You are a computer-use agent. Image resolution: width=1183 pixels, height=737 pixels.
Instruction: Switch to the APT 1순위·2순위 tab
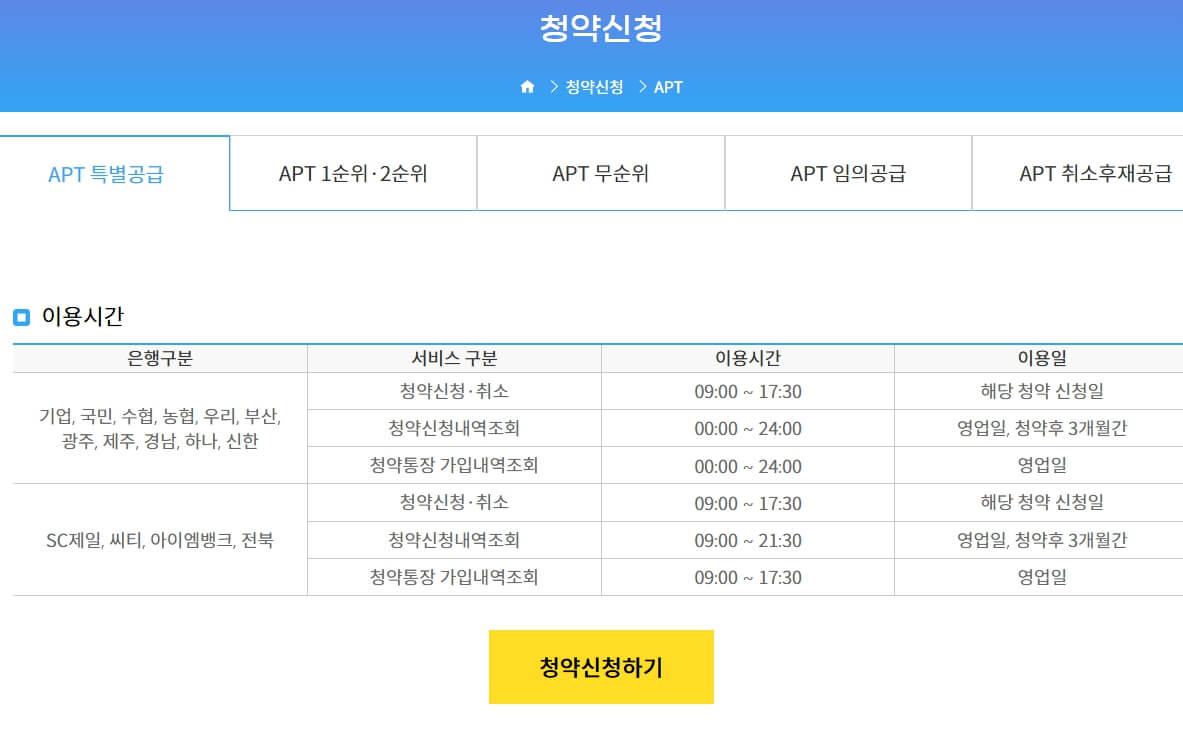pyautogui.click(x=352, y=173)
